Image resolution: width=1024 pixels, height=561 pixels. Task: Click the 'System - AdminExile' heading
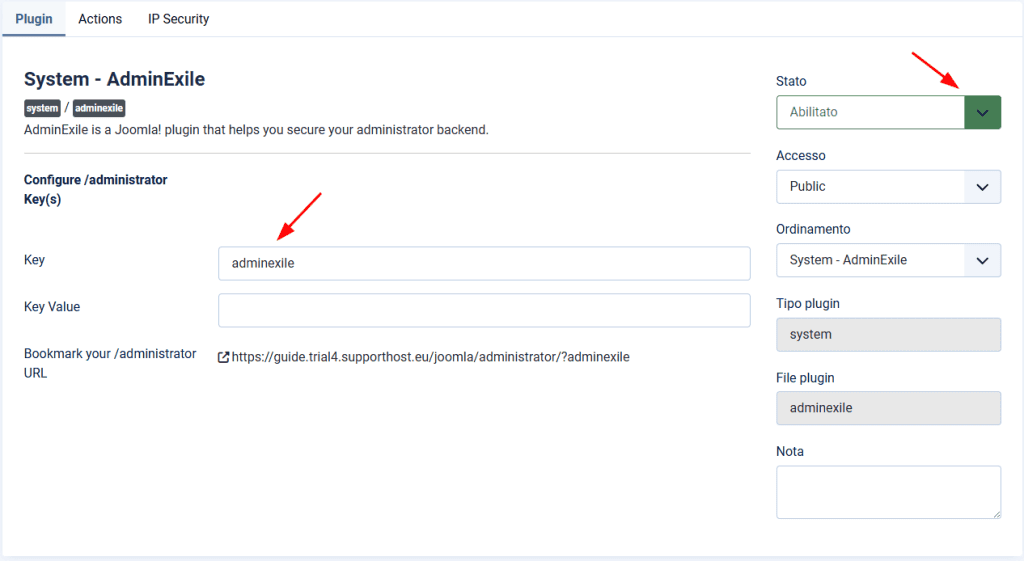click(x=114, y=79)
